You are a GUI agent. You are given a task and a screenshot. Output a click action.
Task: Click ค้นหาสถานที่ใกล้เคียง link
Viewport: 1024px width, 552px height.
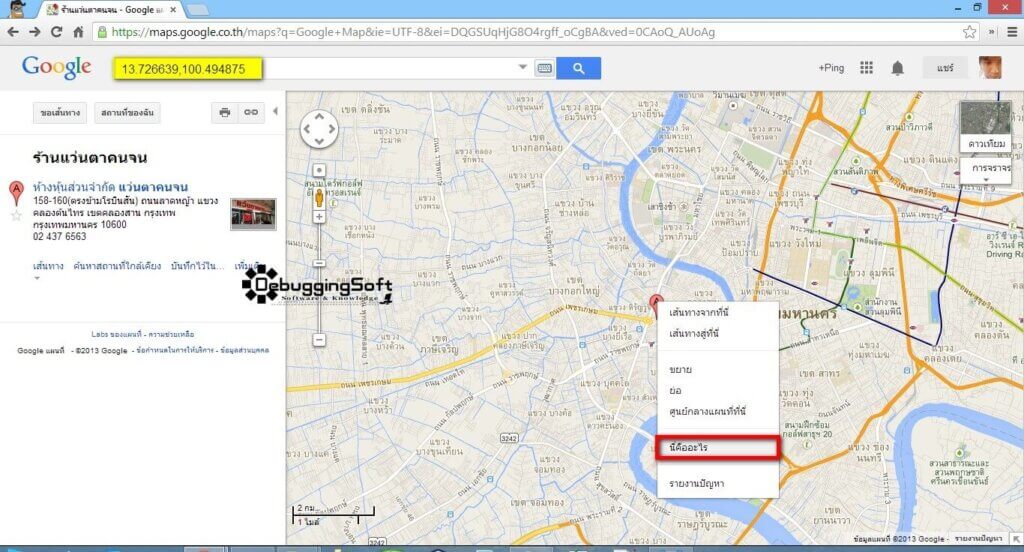118,266
